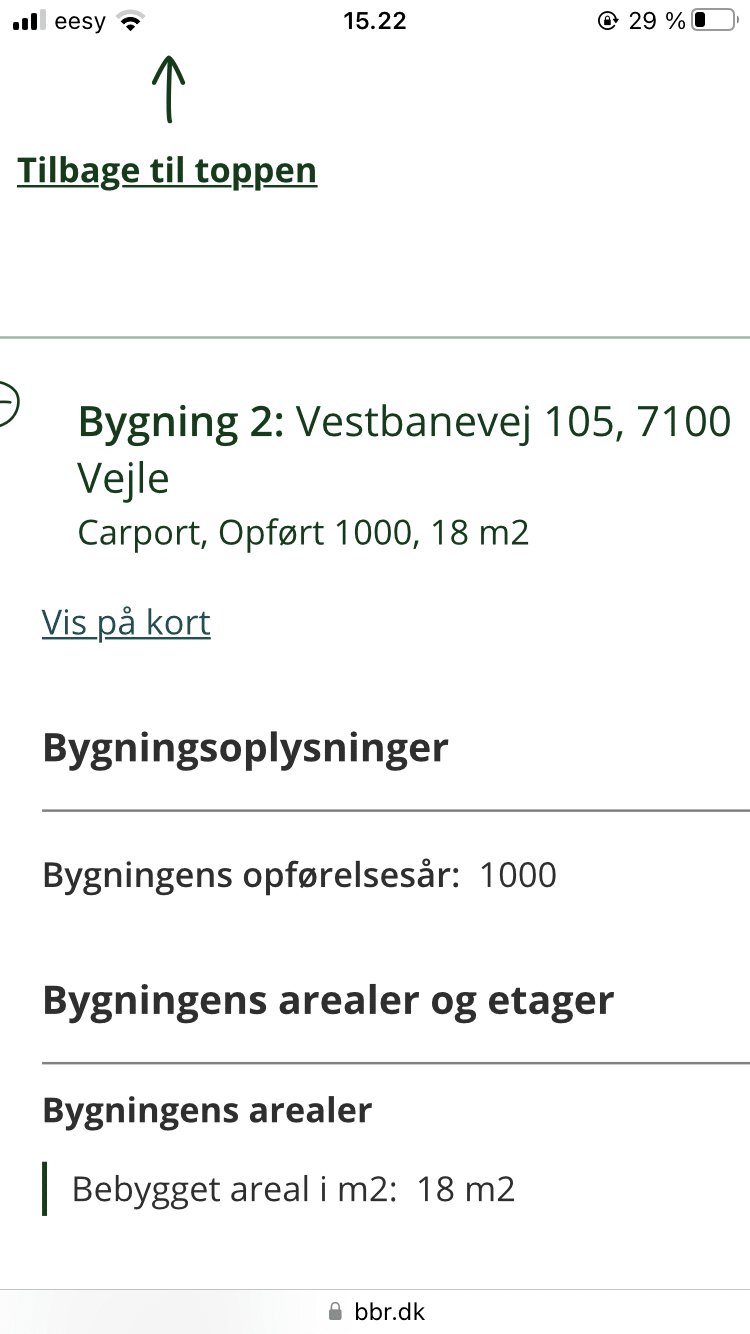Tap the eesy carrier label
Image resolution: width=750 pixels, height=1334 pixels.
(x=80, y=21)
